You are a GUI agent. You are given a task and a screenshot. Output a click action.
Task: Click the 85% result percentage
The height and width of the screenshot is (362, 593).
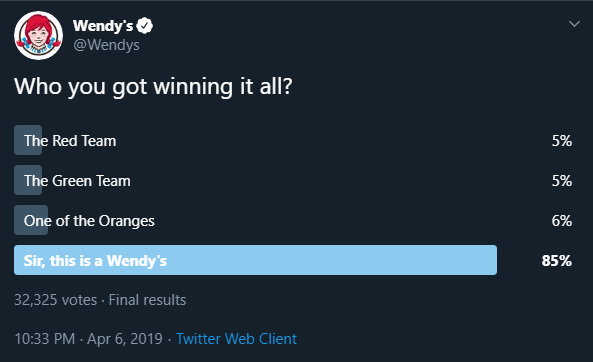556,261
